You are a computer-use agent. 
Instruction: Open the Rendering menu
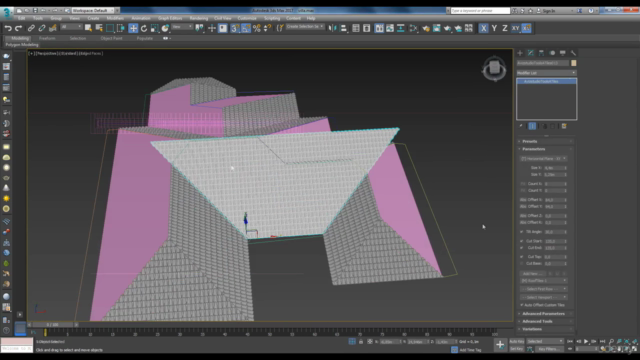199,18
